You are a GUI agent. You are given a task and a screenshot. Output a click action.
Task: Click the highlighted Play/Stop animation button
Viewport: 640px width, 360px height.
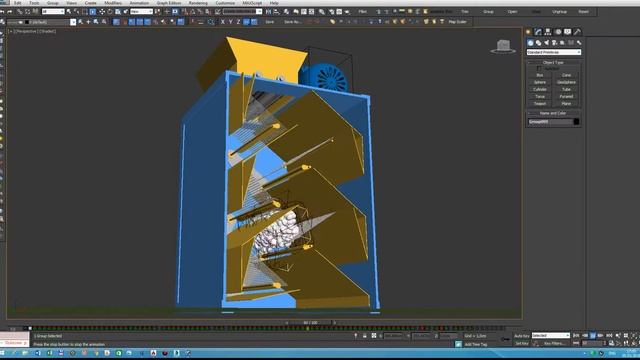[x=593, y=336]
